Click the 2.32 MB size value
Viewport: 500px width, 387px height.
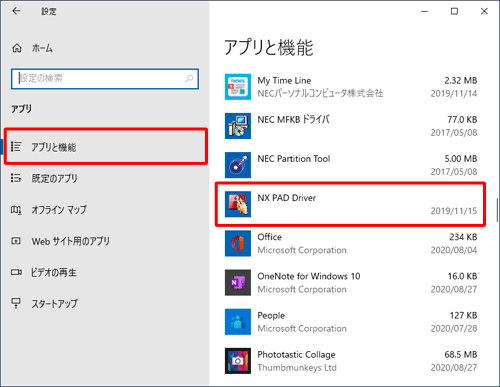(460, 80)
